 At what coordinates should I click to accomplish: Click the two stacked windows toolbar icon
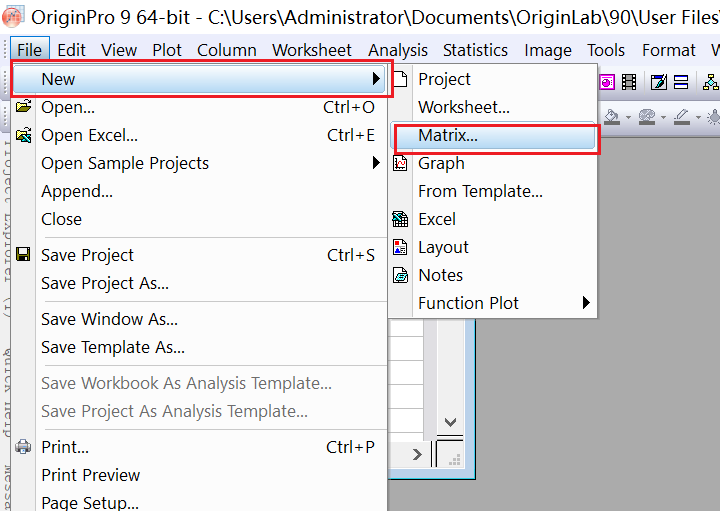[681, 83]
